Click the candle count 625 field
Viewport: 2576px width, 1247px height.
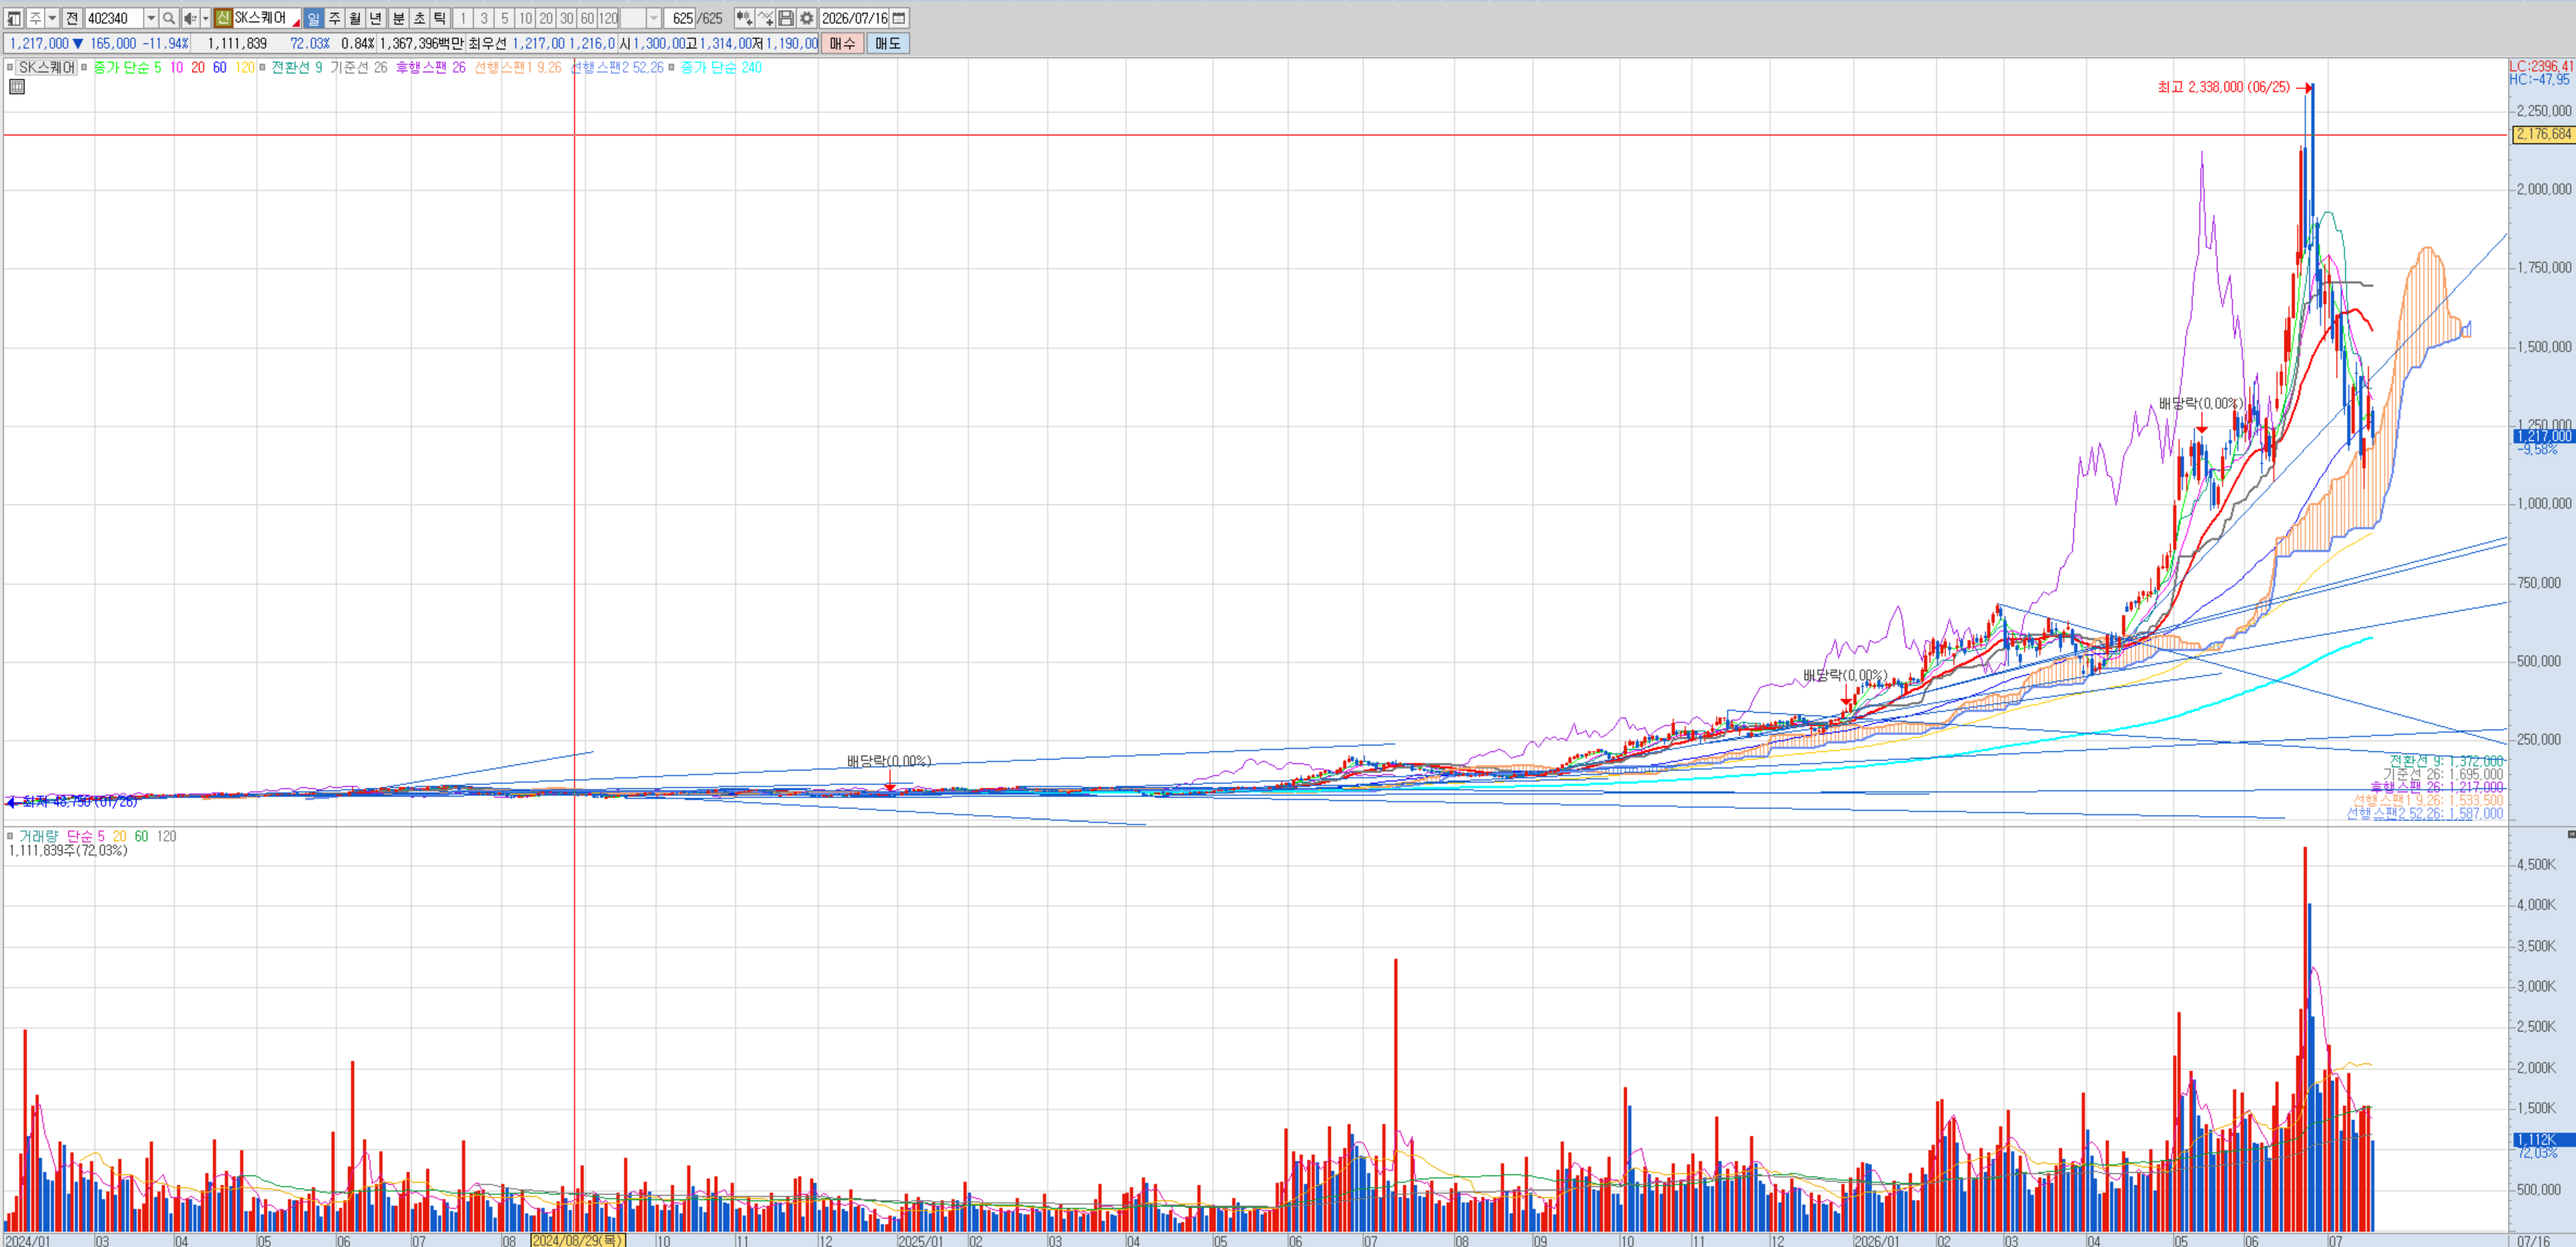pyautogui.click(x=681, y=18)
